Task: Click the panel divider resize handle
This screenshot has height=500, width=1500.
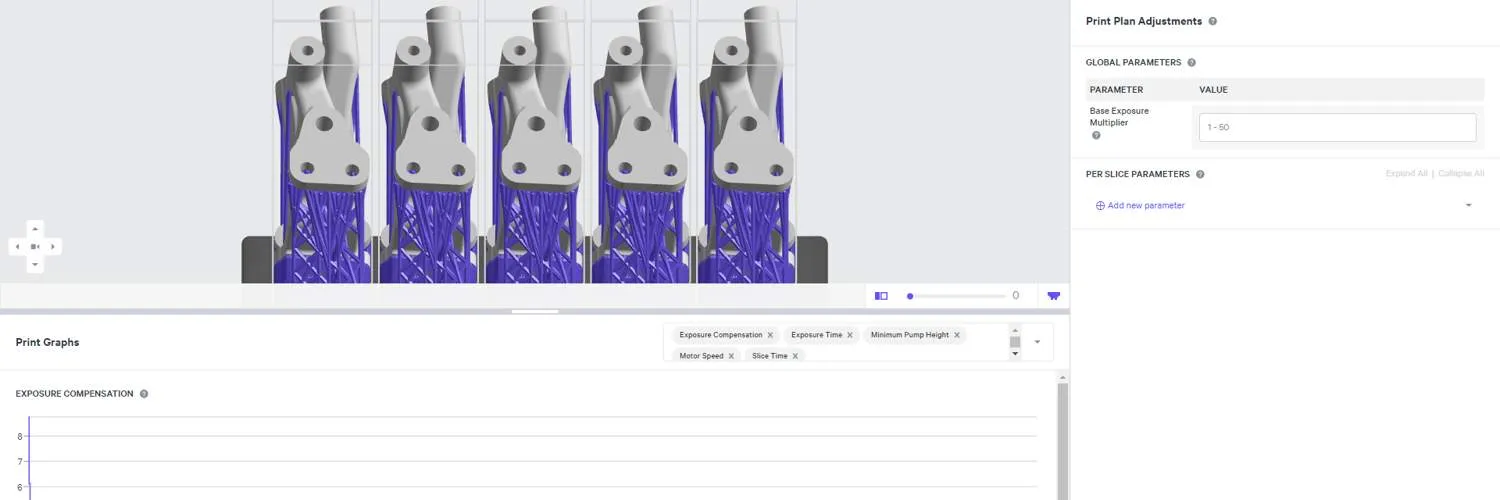Action: [535, 312]
